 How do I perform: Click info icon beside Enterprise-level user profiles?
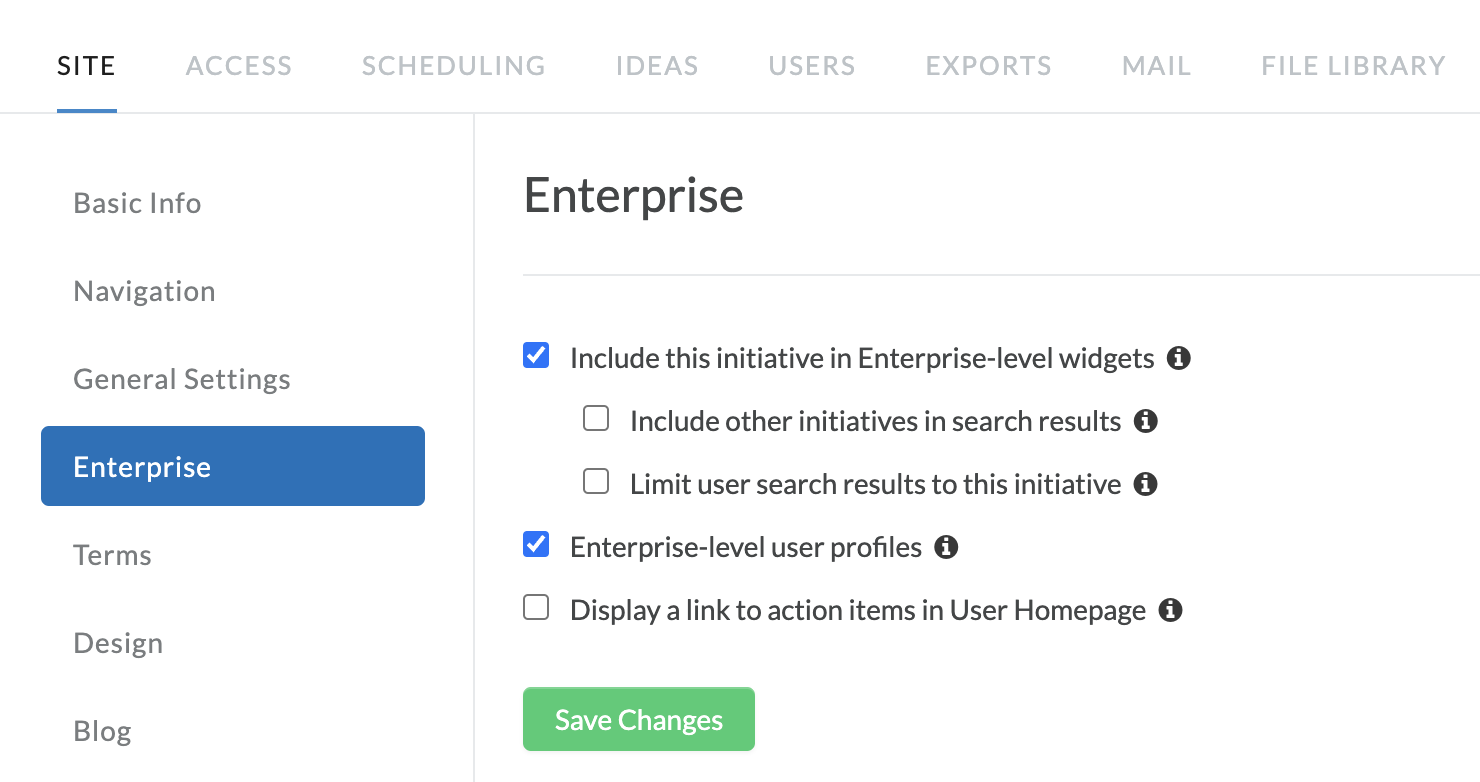946,547
